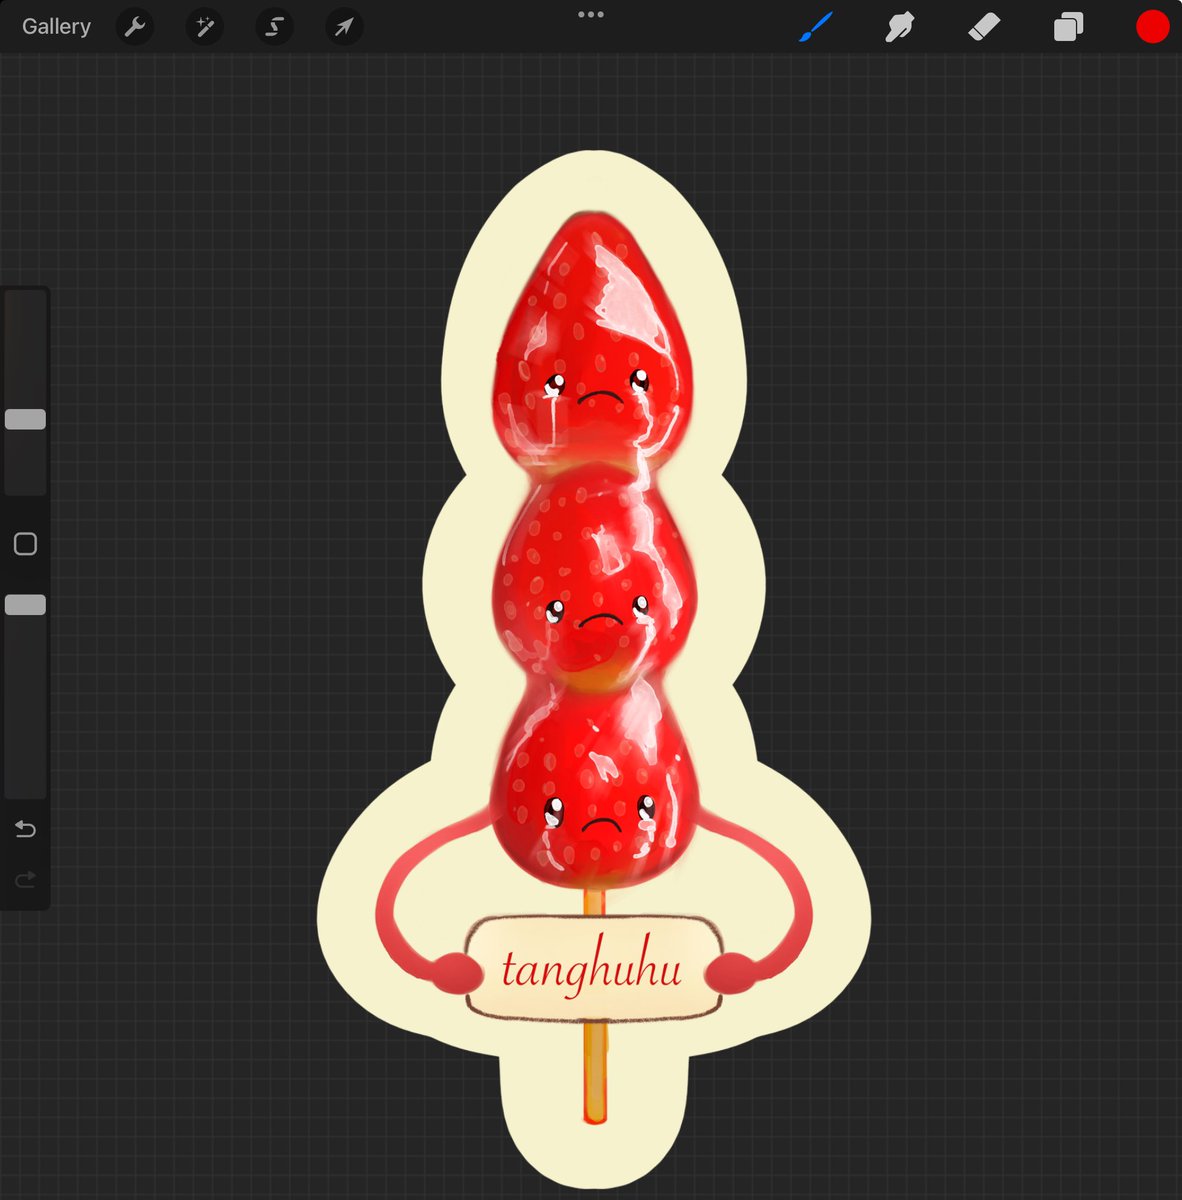This screenshot has width=1182, height=1200.
Task: Activate the Selection tool
Action: coord(274,27)
